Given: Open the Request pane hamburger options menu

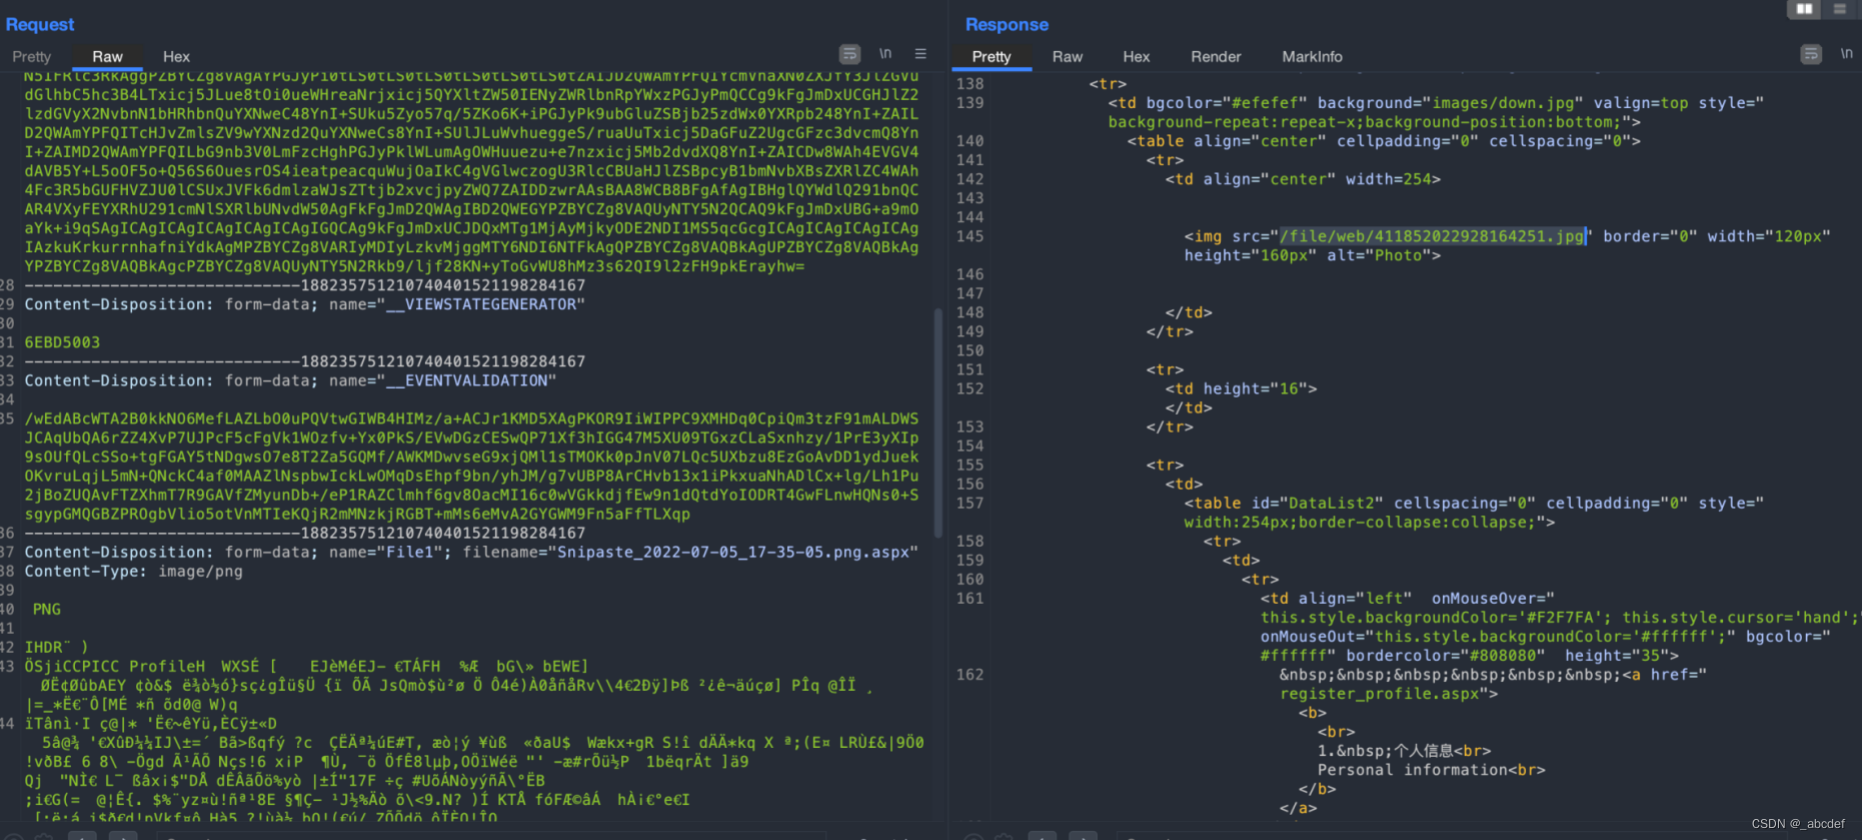Looking at the screenshot, I should click(920, 54).
